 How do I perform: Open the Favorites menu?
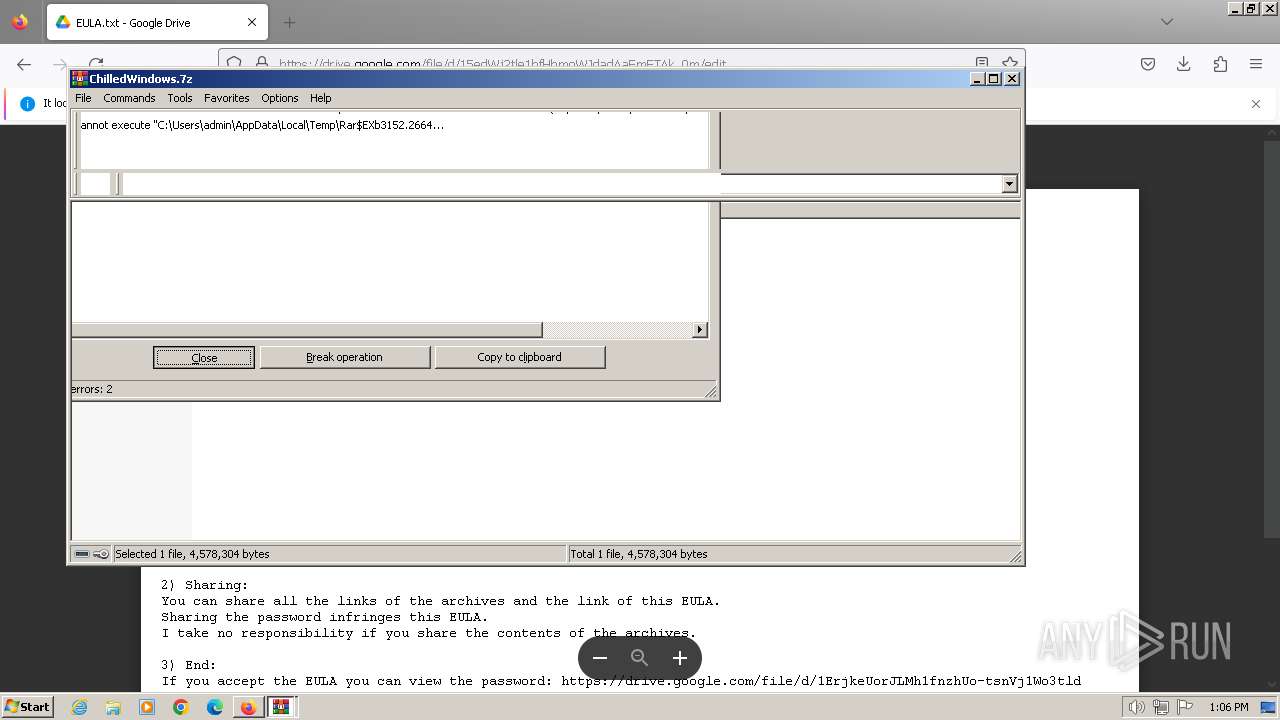227,98
